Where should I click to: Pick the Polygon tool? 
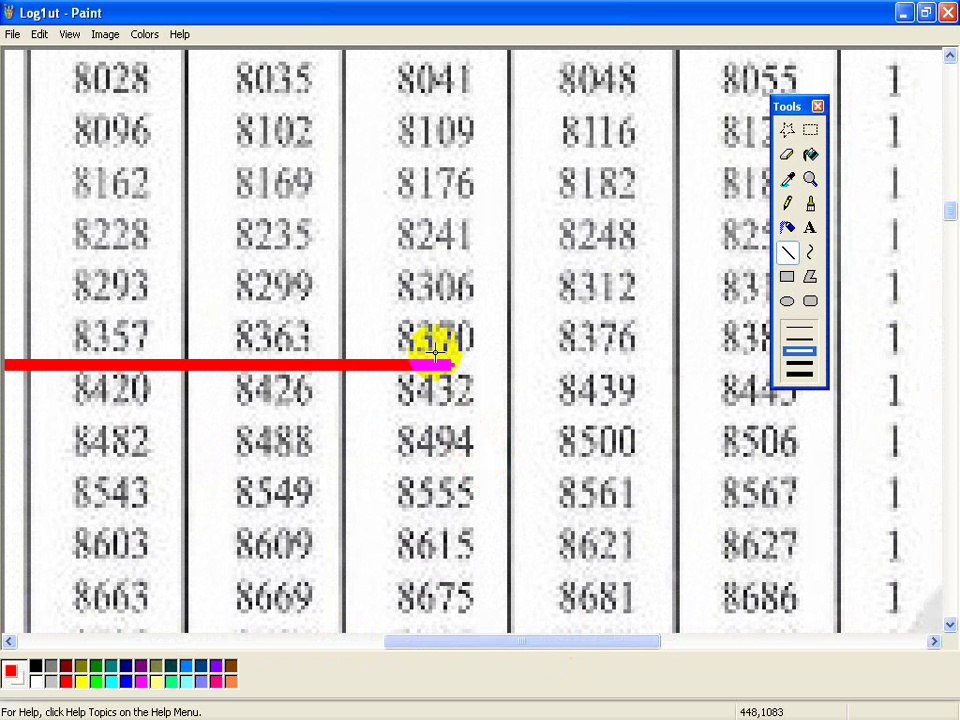[810, 277]
